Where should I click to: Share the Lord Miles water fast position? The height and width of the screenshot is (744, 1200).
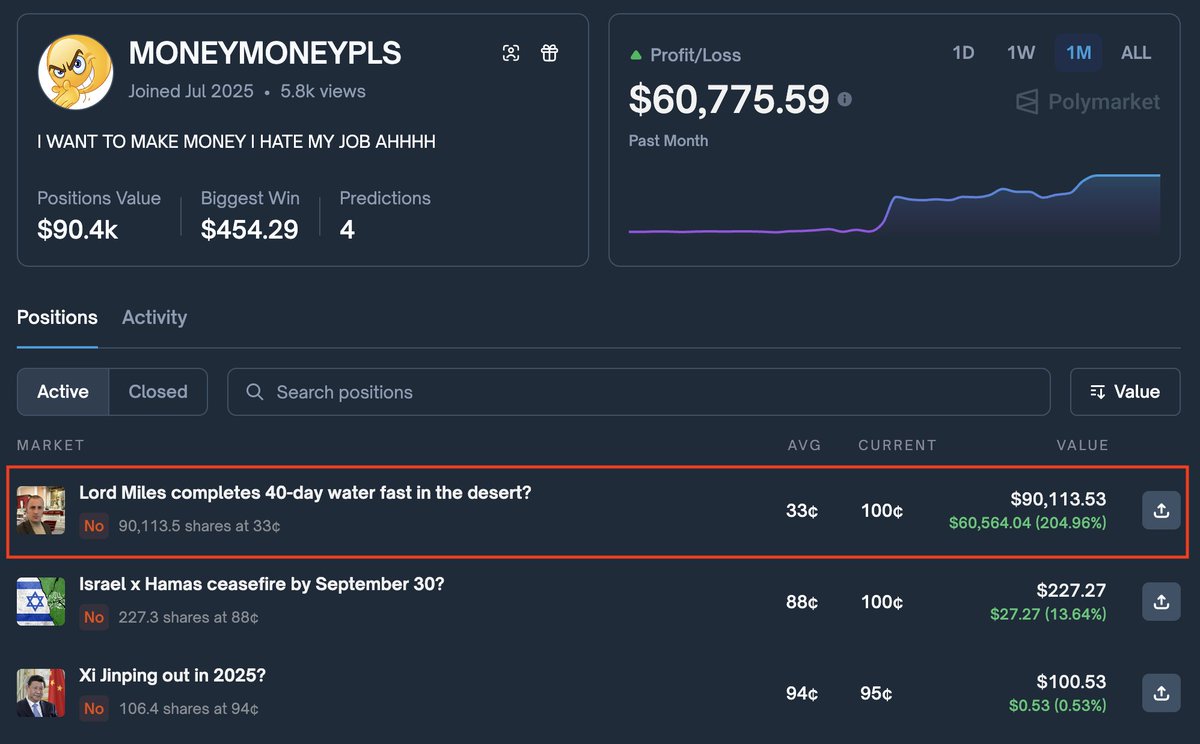(x=1161, y=510)
